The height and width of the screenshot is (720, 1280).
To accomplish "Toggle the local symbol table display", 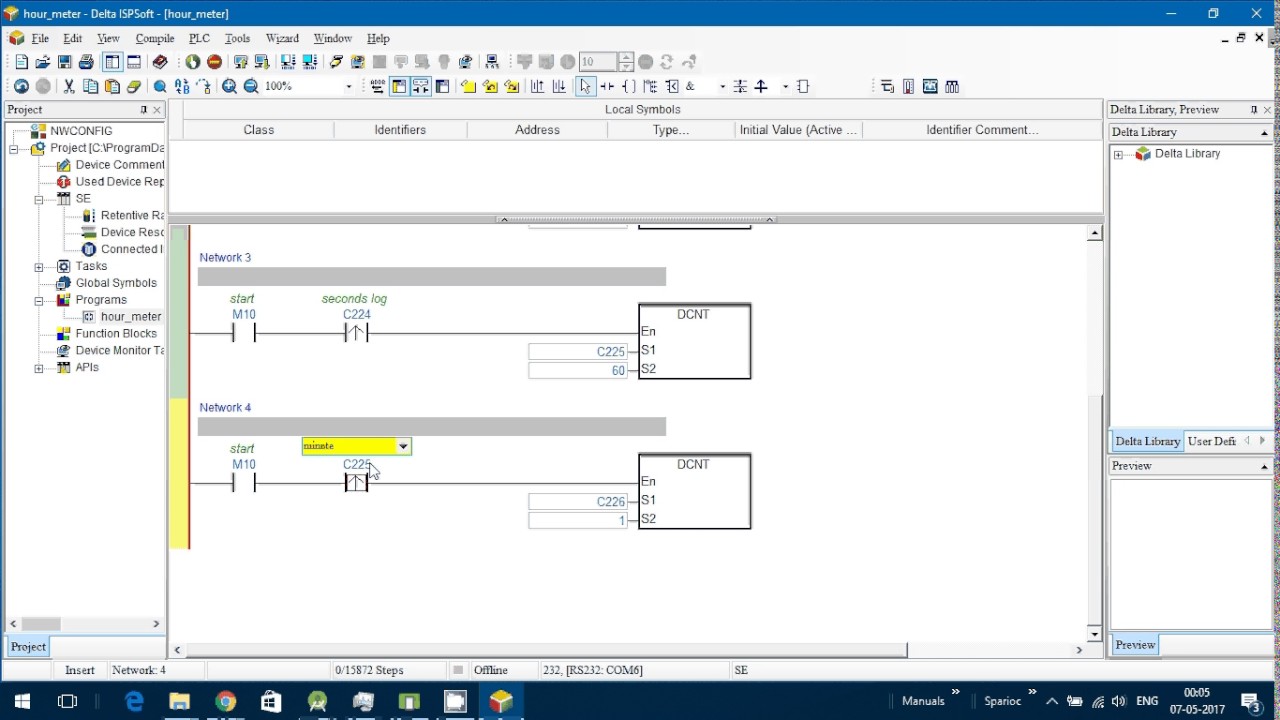I will pos(398,87).
